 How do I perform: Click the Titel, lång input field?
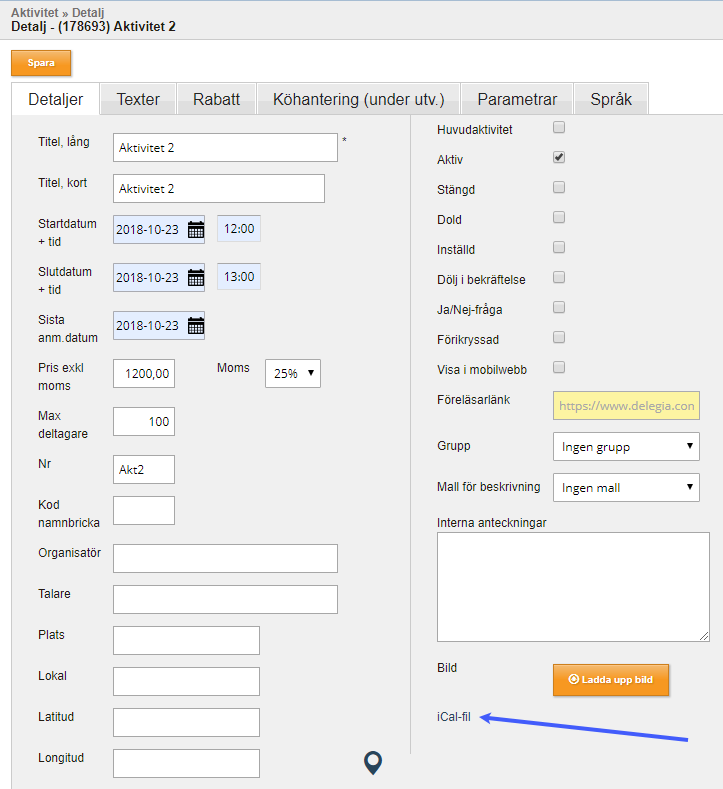225,147
